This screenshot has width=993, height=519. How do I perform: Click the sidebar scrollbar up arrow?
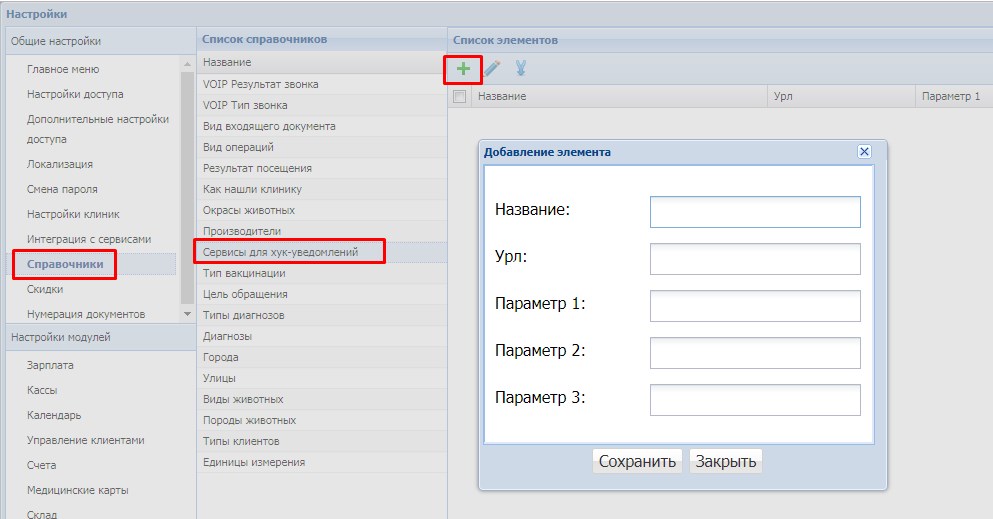click(x=187, y=64)
